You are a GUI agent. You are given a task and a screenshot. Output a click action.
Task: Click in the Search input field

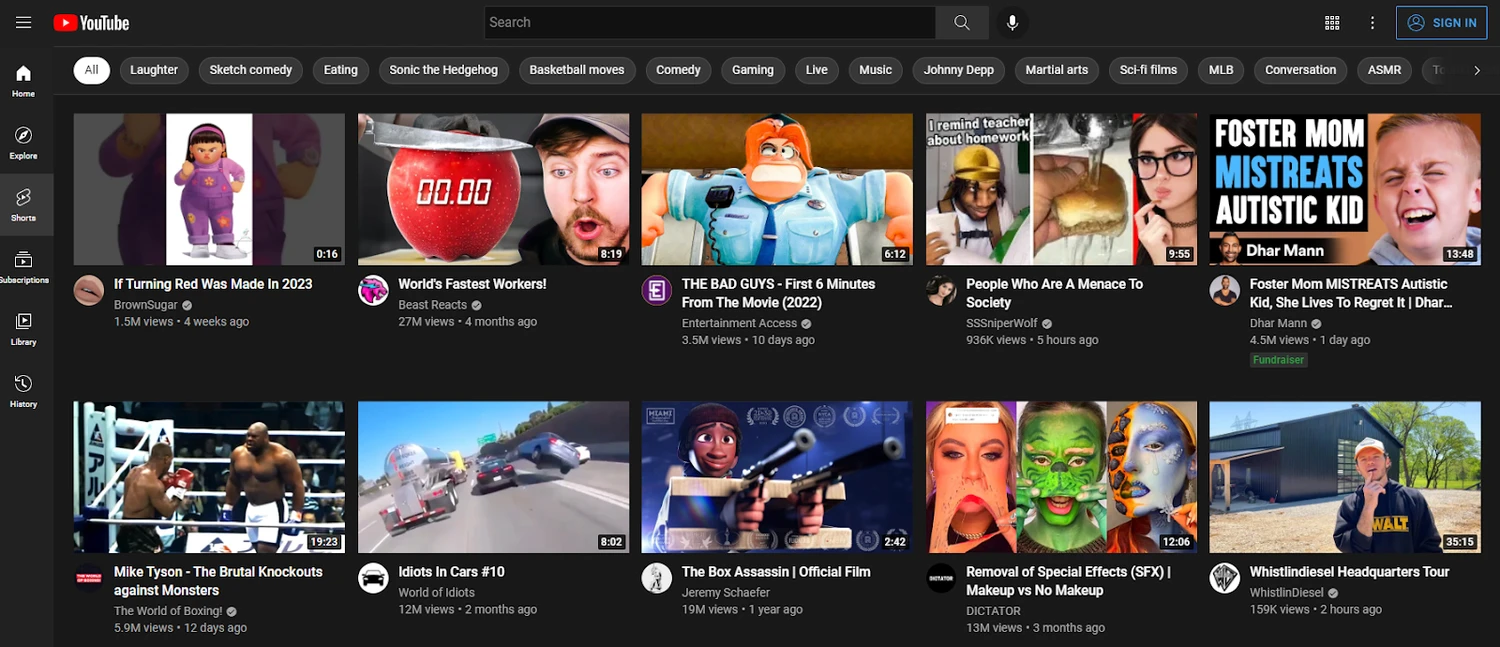(710, 22)
